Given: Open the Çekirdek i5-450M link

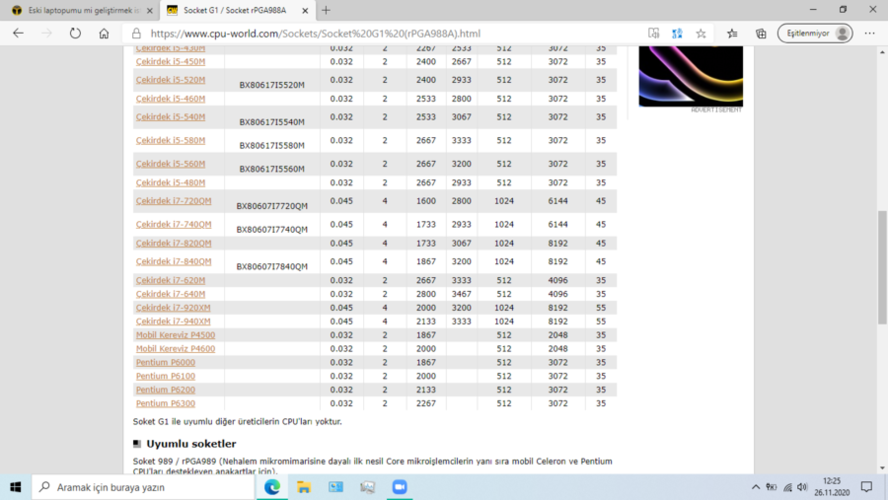Looking at the screenshot, I should pyautogui.click(x=170, y=61).
